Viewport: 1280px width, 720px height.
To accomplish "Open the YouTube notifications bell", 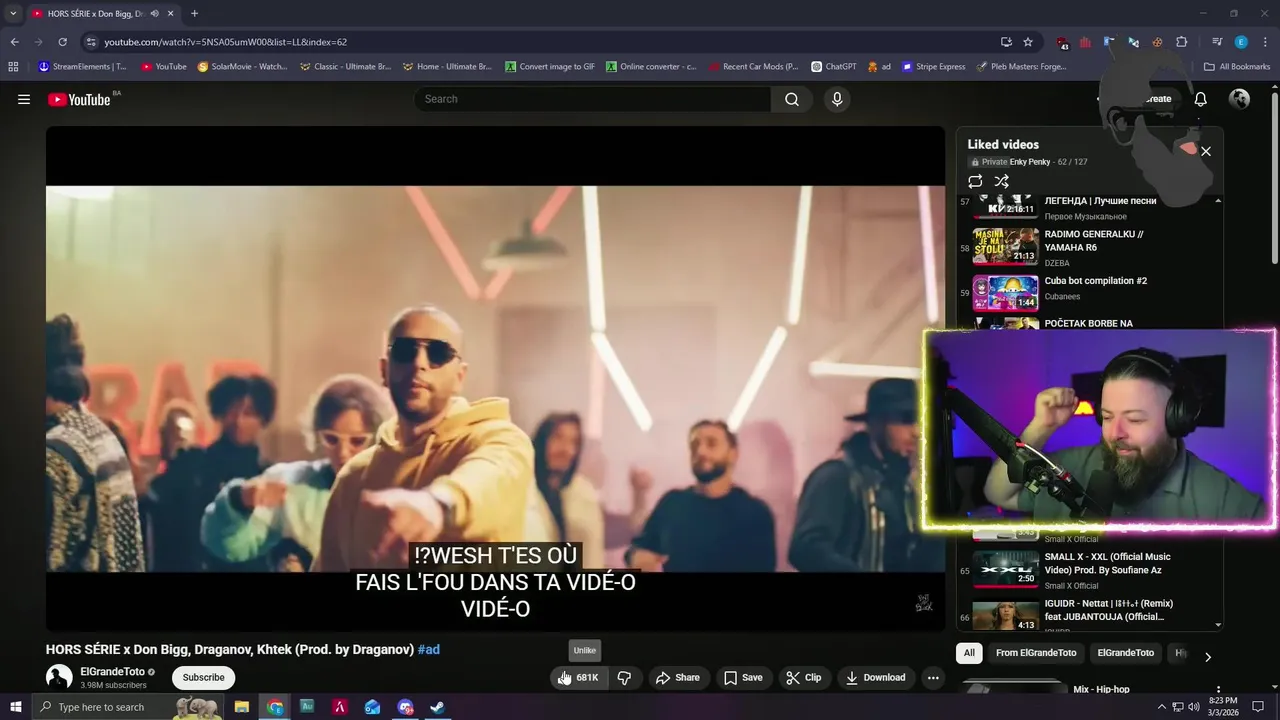I will [x=1201, y=99].
